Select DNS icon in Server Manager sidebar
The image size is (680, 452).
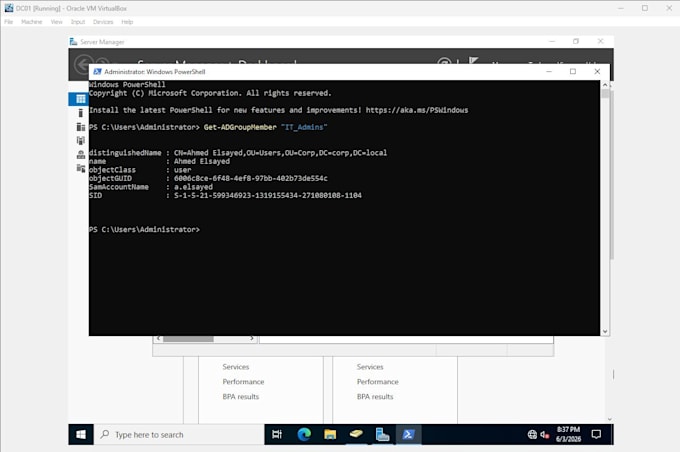pyautogui.click(x=81, y=154)
